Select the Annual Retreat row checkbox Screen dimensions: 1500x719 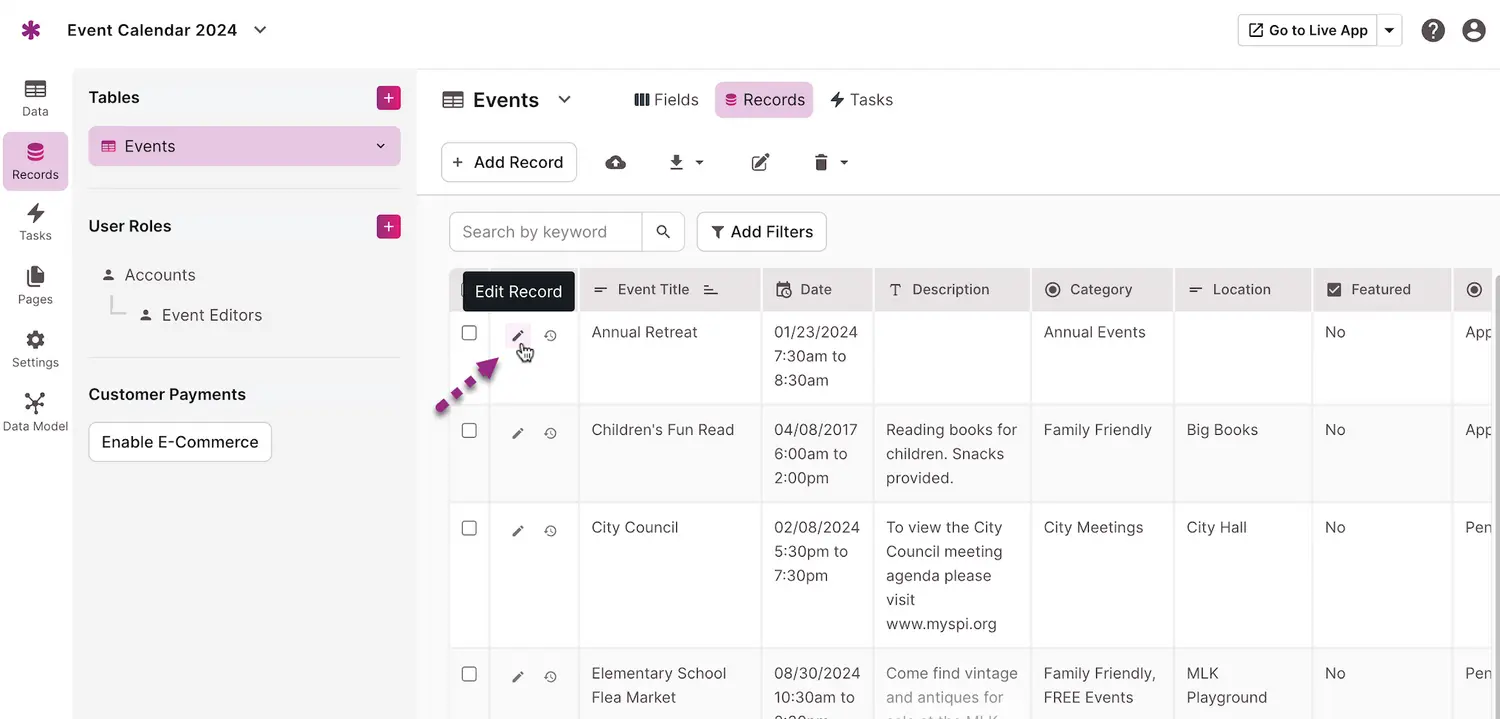click(469, 333)
